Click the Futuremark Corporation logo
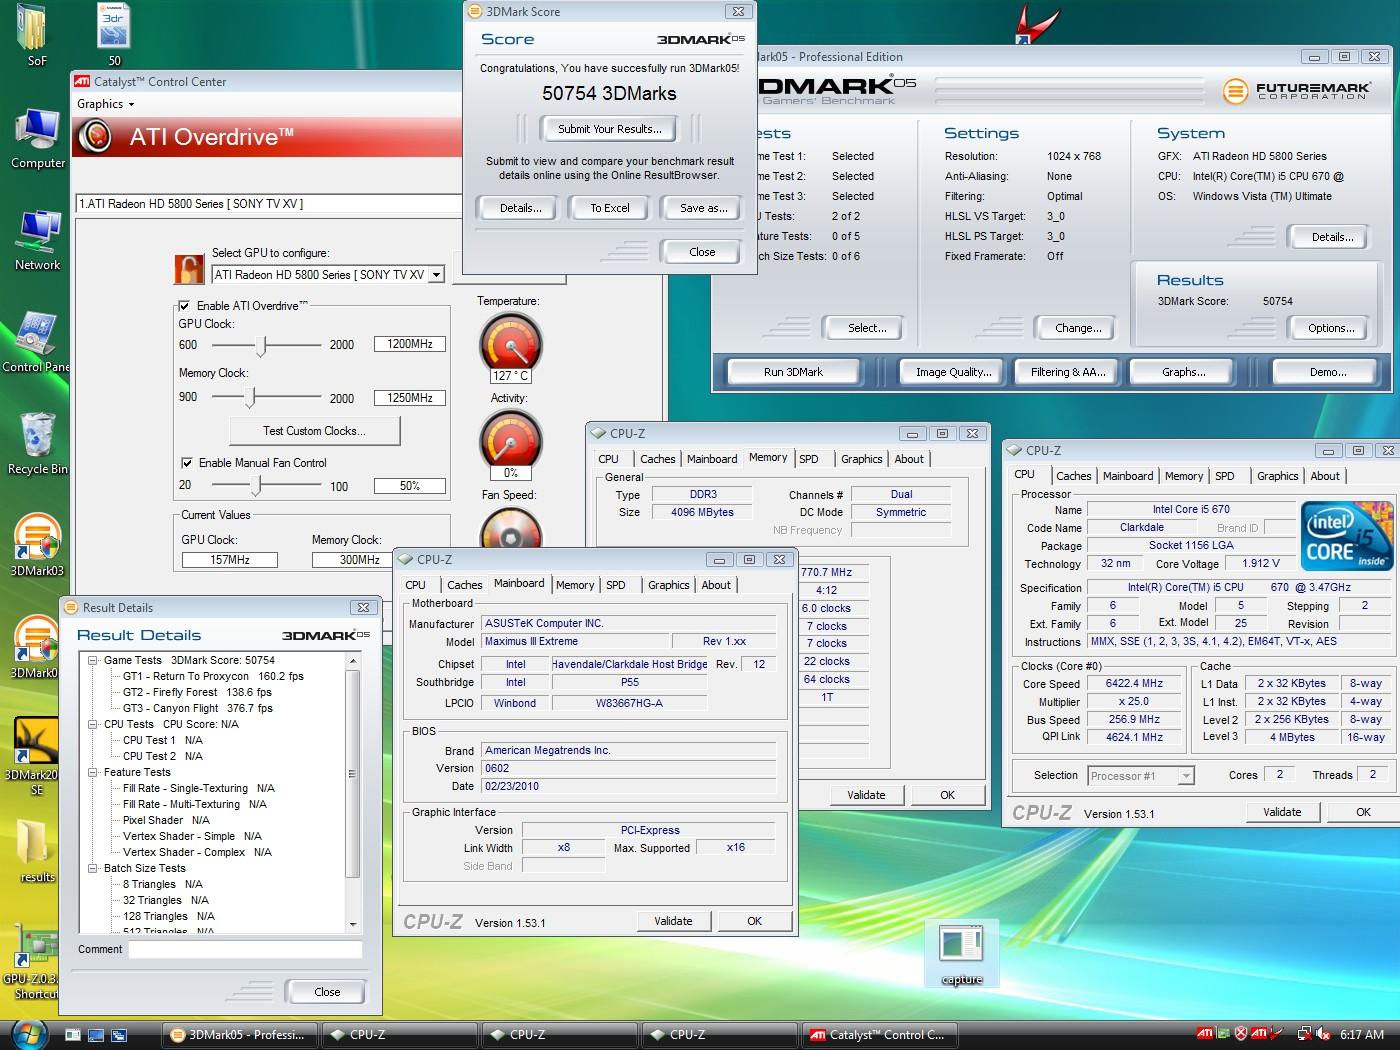The height and width of the screenshot is (1050, 1400). tap(1298, 91)
